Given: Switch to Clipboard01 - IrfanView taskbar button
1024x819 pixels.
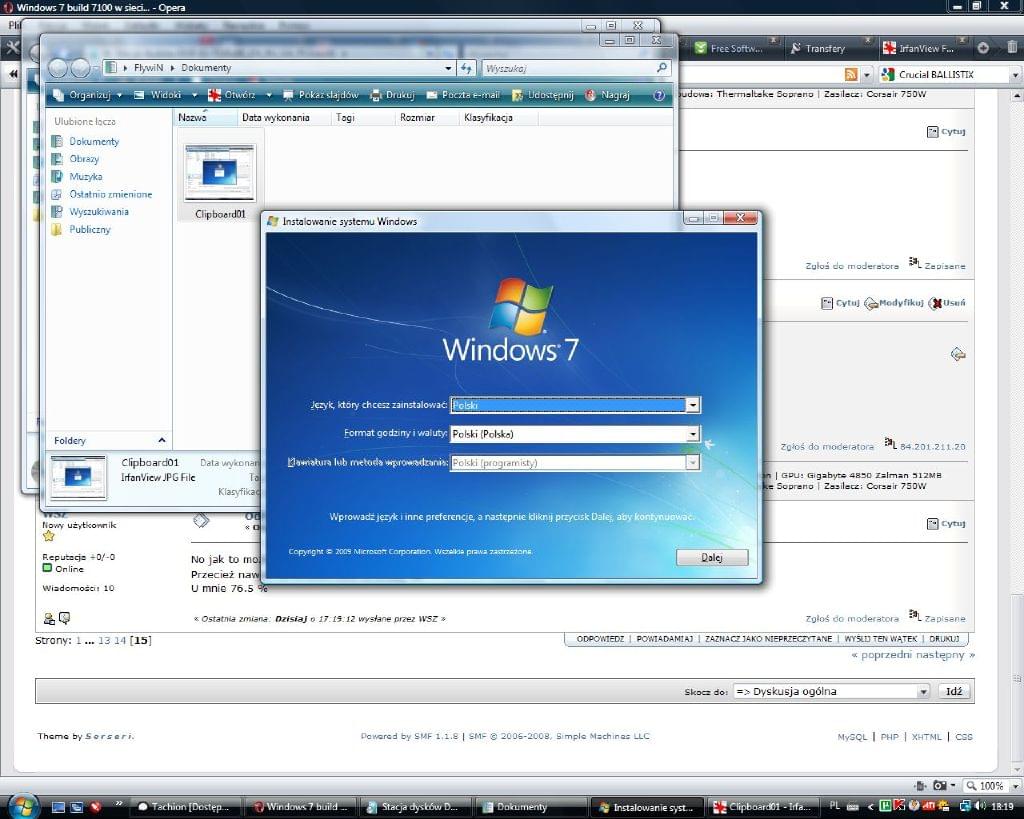Looking at the screenshot, I should (x=763, y=807).
